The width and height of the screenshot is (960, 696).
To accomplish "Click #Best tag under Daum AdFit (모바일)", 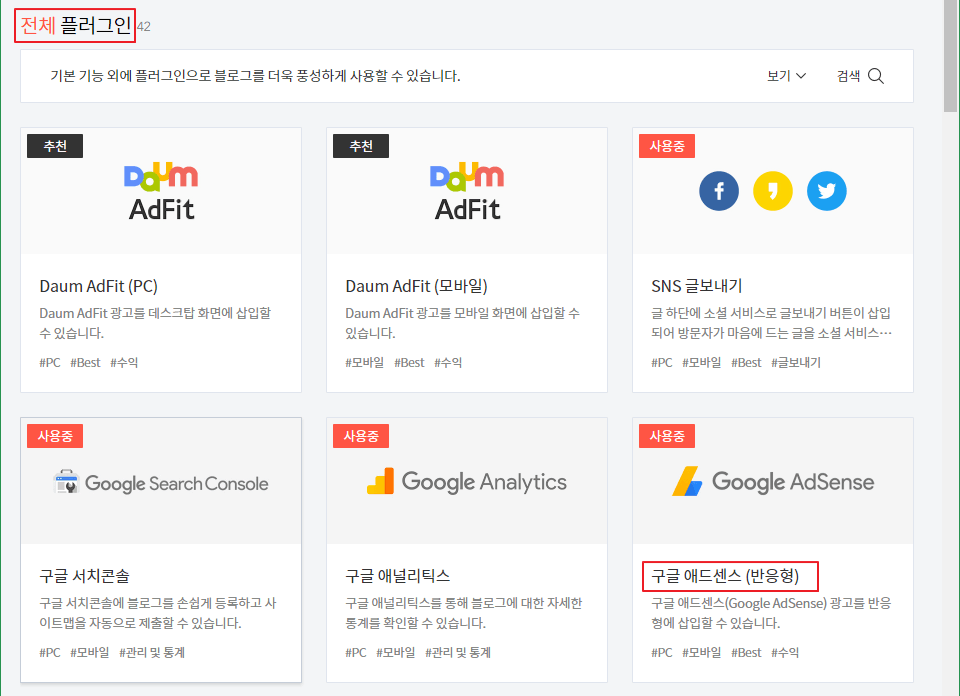I will click(409, 362).
